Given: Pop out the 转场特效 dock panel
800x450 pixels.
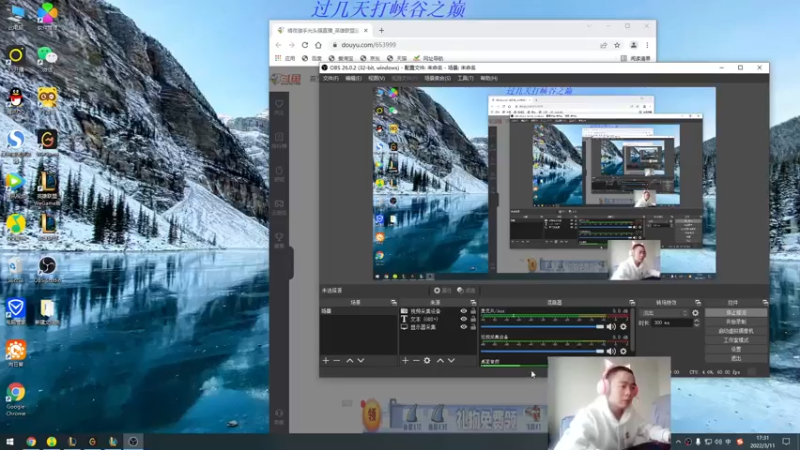Looking at the screenshot, I should (x=697, y=303).
